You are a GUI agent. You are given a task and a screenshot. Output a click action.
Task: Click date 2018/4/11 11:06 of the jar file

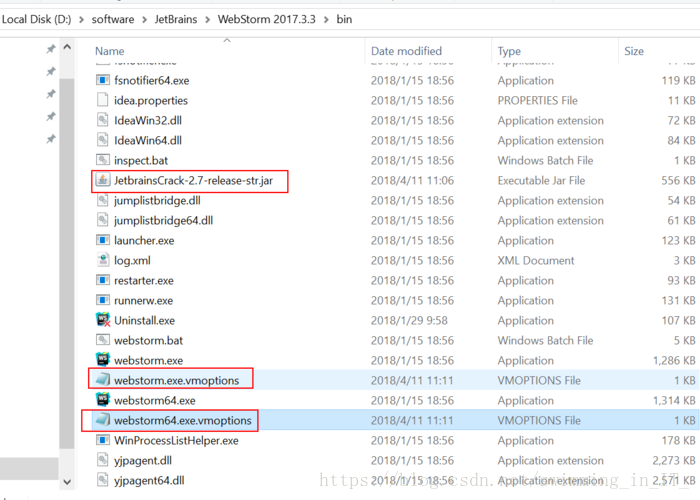point(412,180)
